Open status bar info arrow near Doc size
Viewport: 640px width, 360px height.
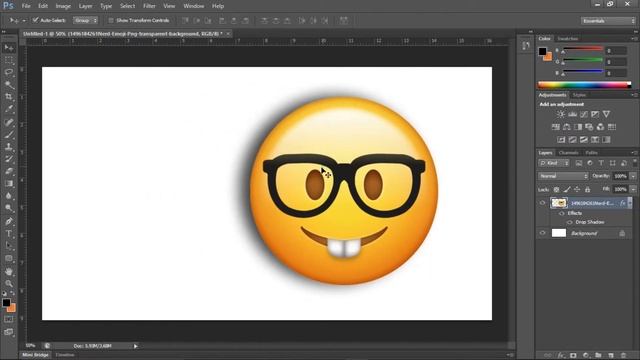136,346
